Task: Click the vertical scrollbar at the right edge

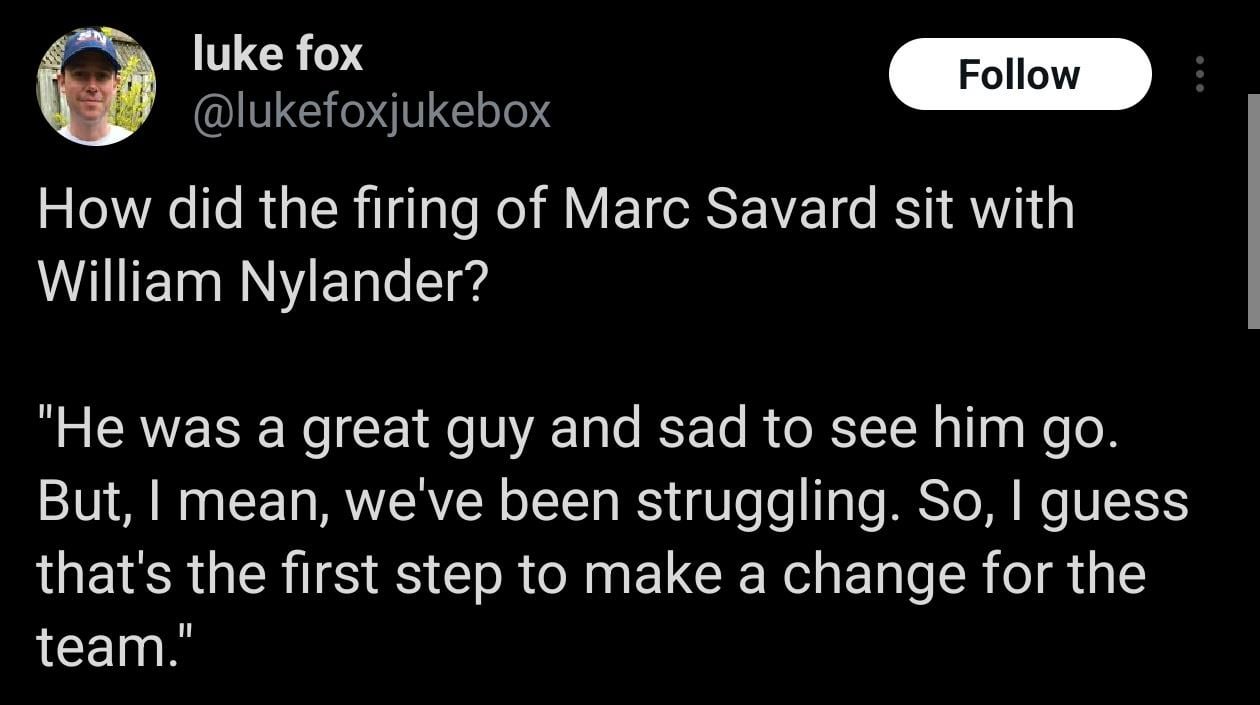Action: (x=1253, y=210)
